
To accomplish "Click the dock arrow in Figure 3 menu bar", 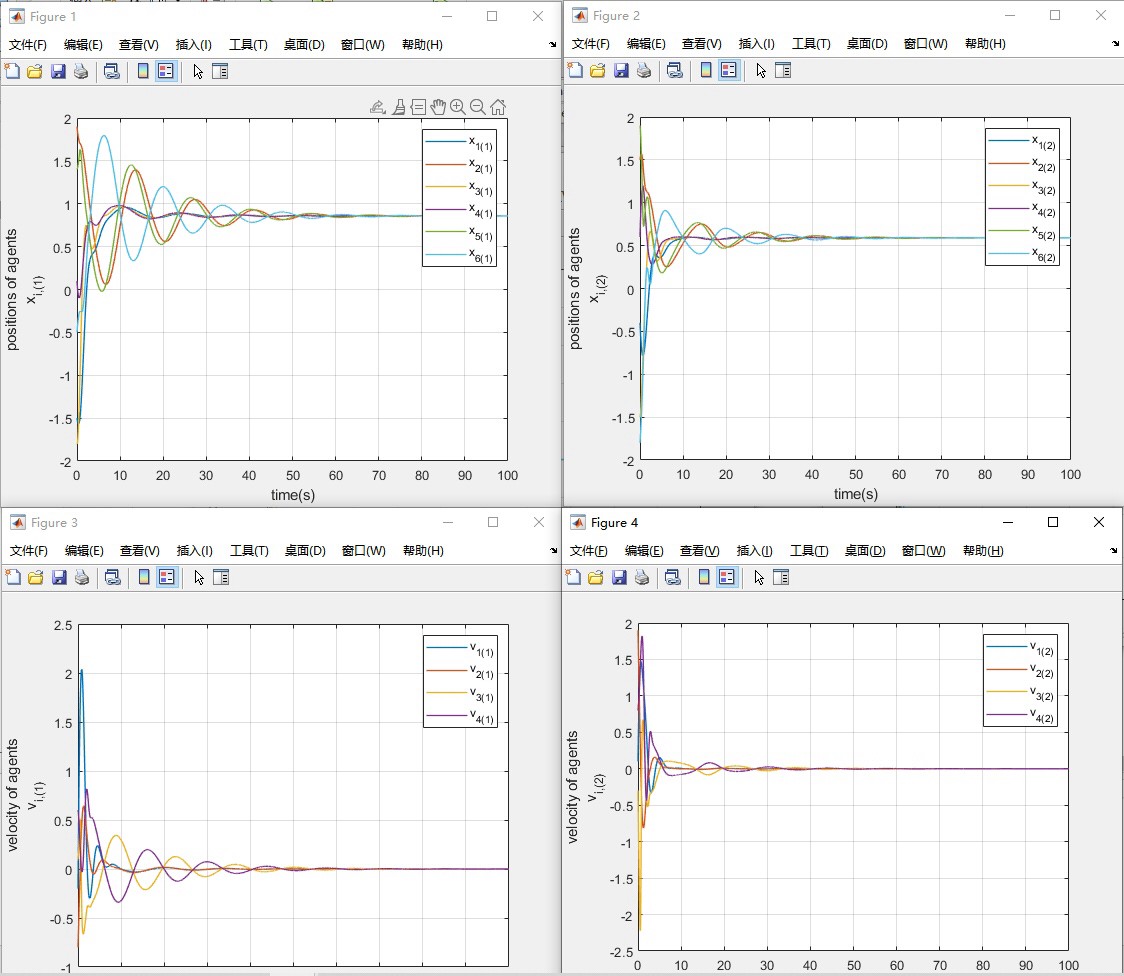I will click(x=553, y=550).
